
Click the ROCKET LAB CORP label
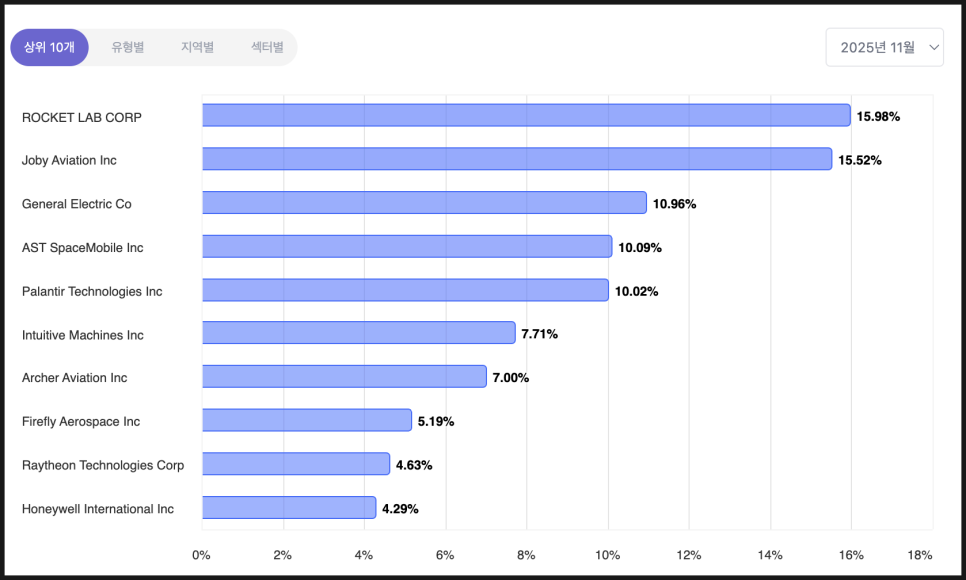[82, 117]
